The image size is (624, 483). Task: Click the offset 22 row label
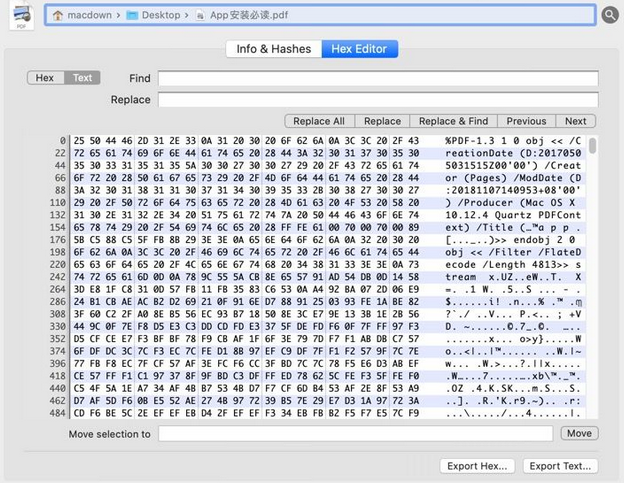pos(60,153)
